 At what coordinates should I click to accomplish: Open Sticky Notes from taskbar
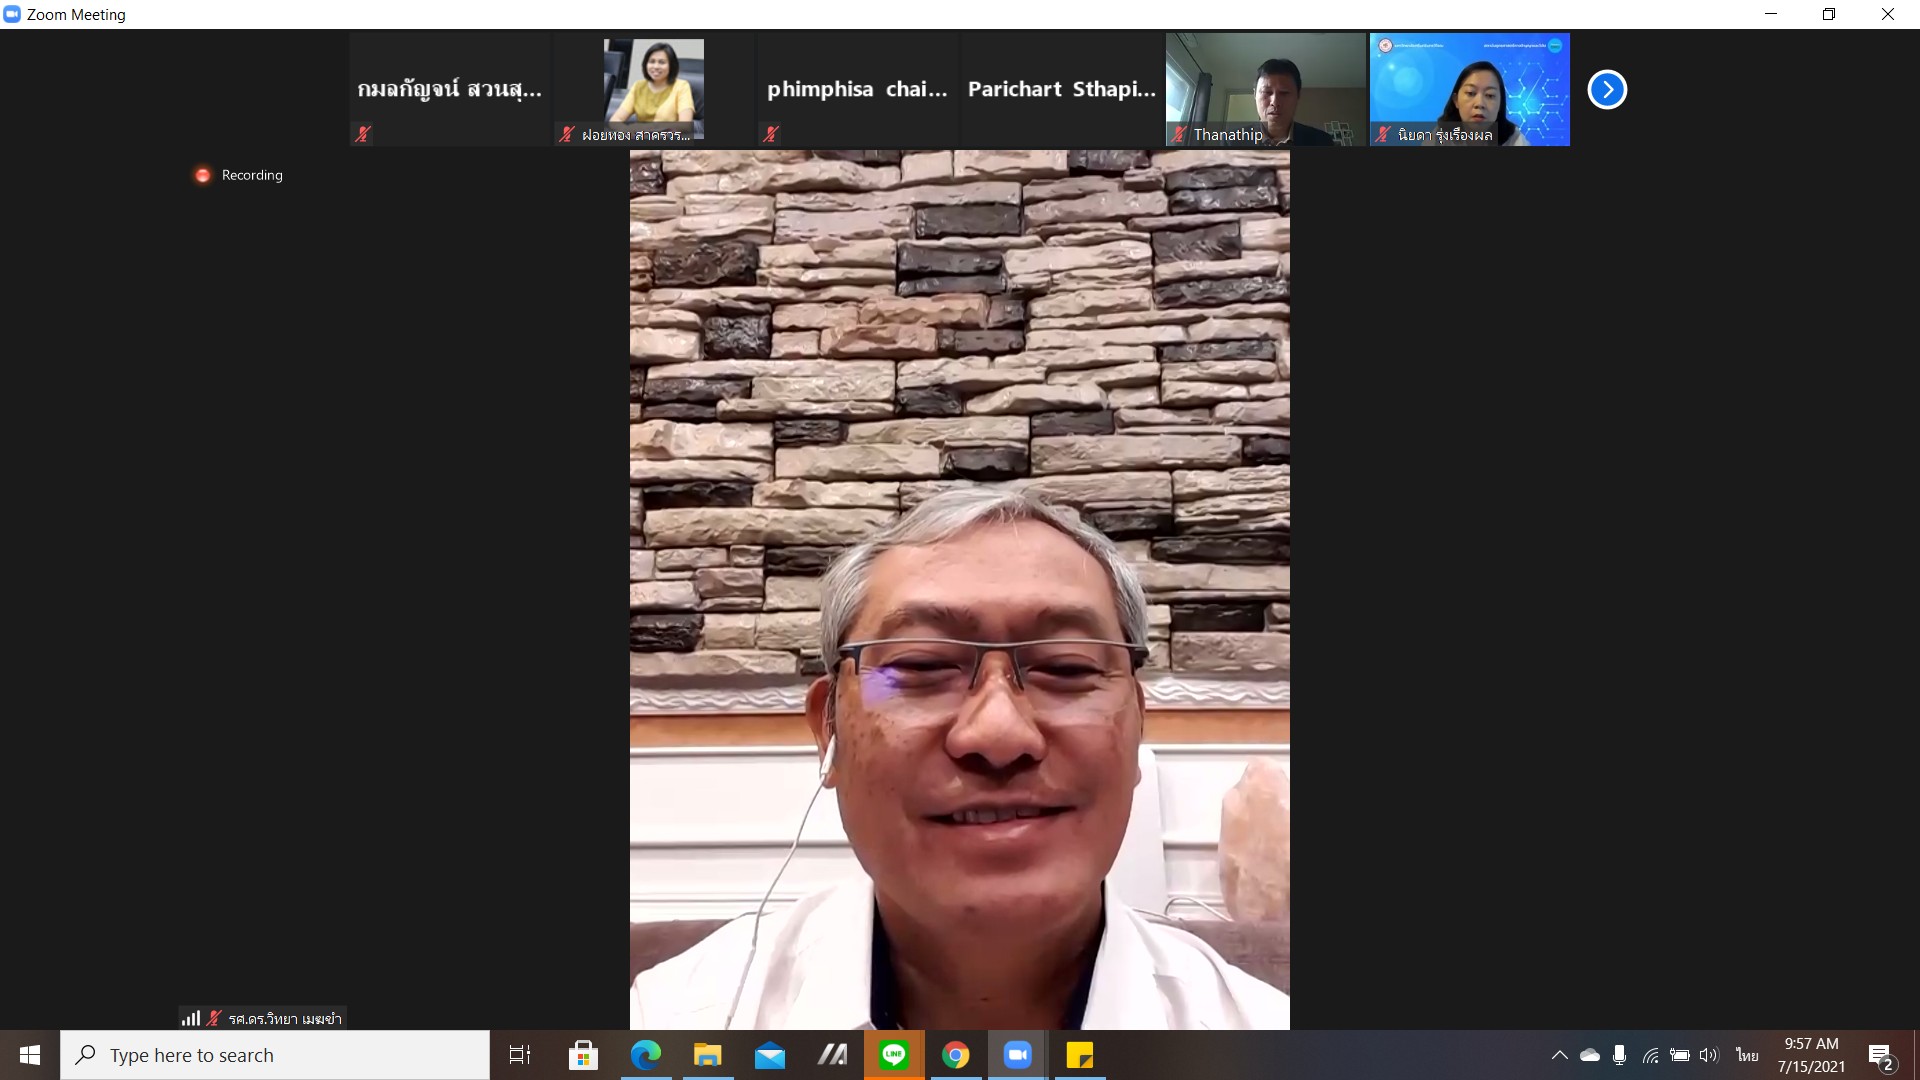[x=1080, y=1055]
